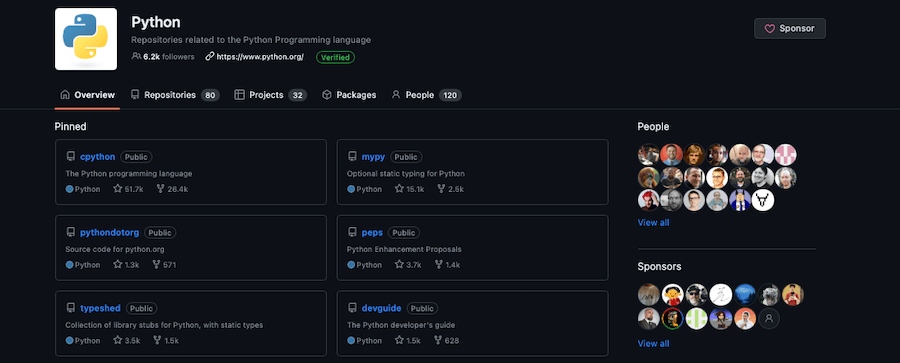Click the Python language dot on peps card

tap(351, 265)
